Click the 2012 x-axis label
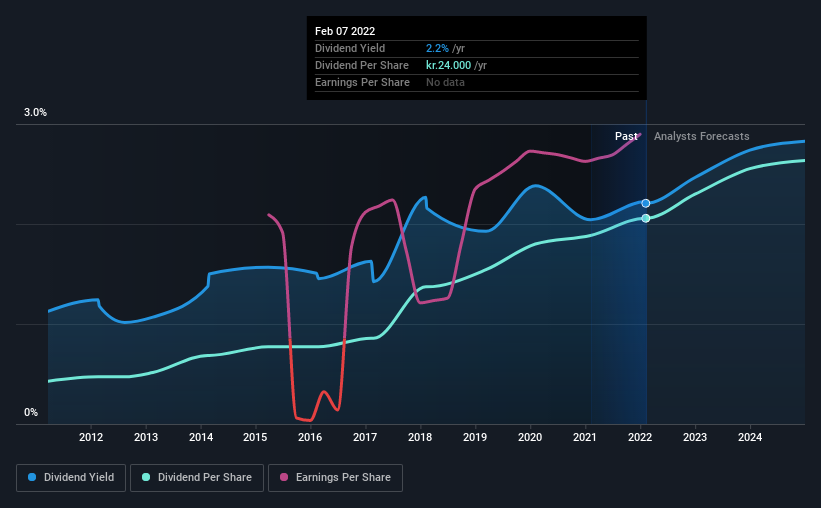 [91, 437]
